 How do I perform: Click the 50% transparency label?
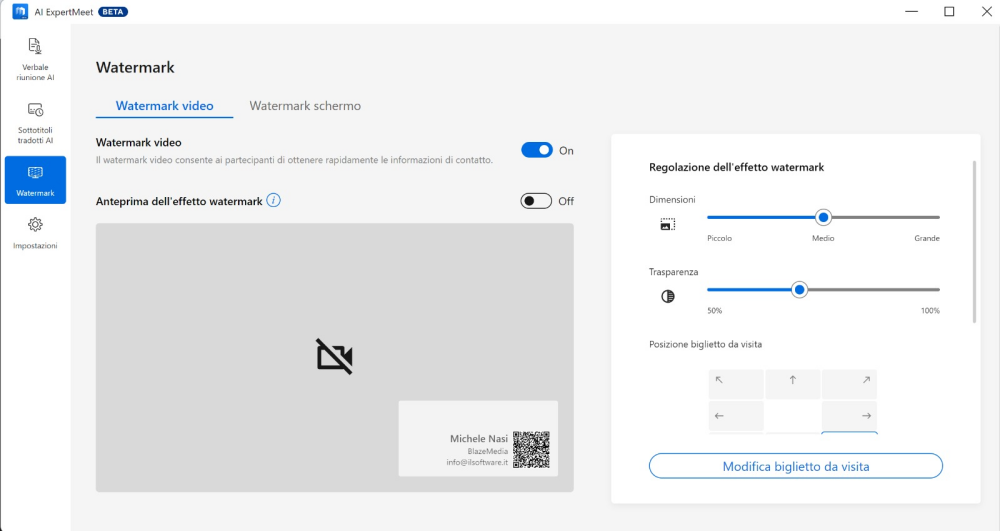coord(714,311)
